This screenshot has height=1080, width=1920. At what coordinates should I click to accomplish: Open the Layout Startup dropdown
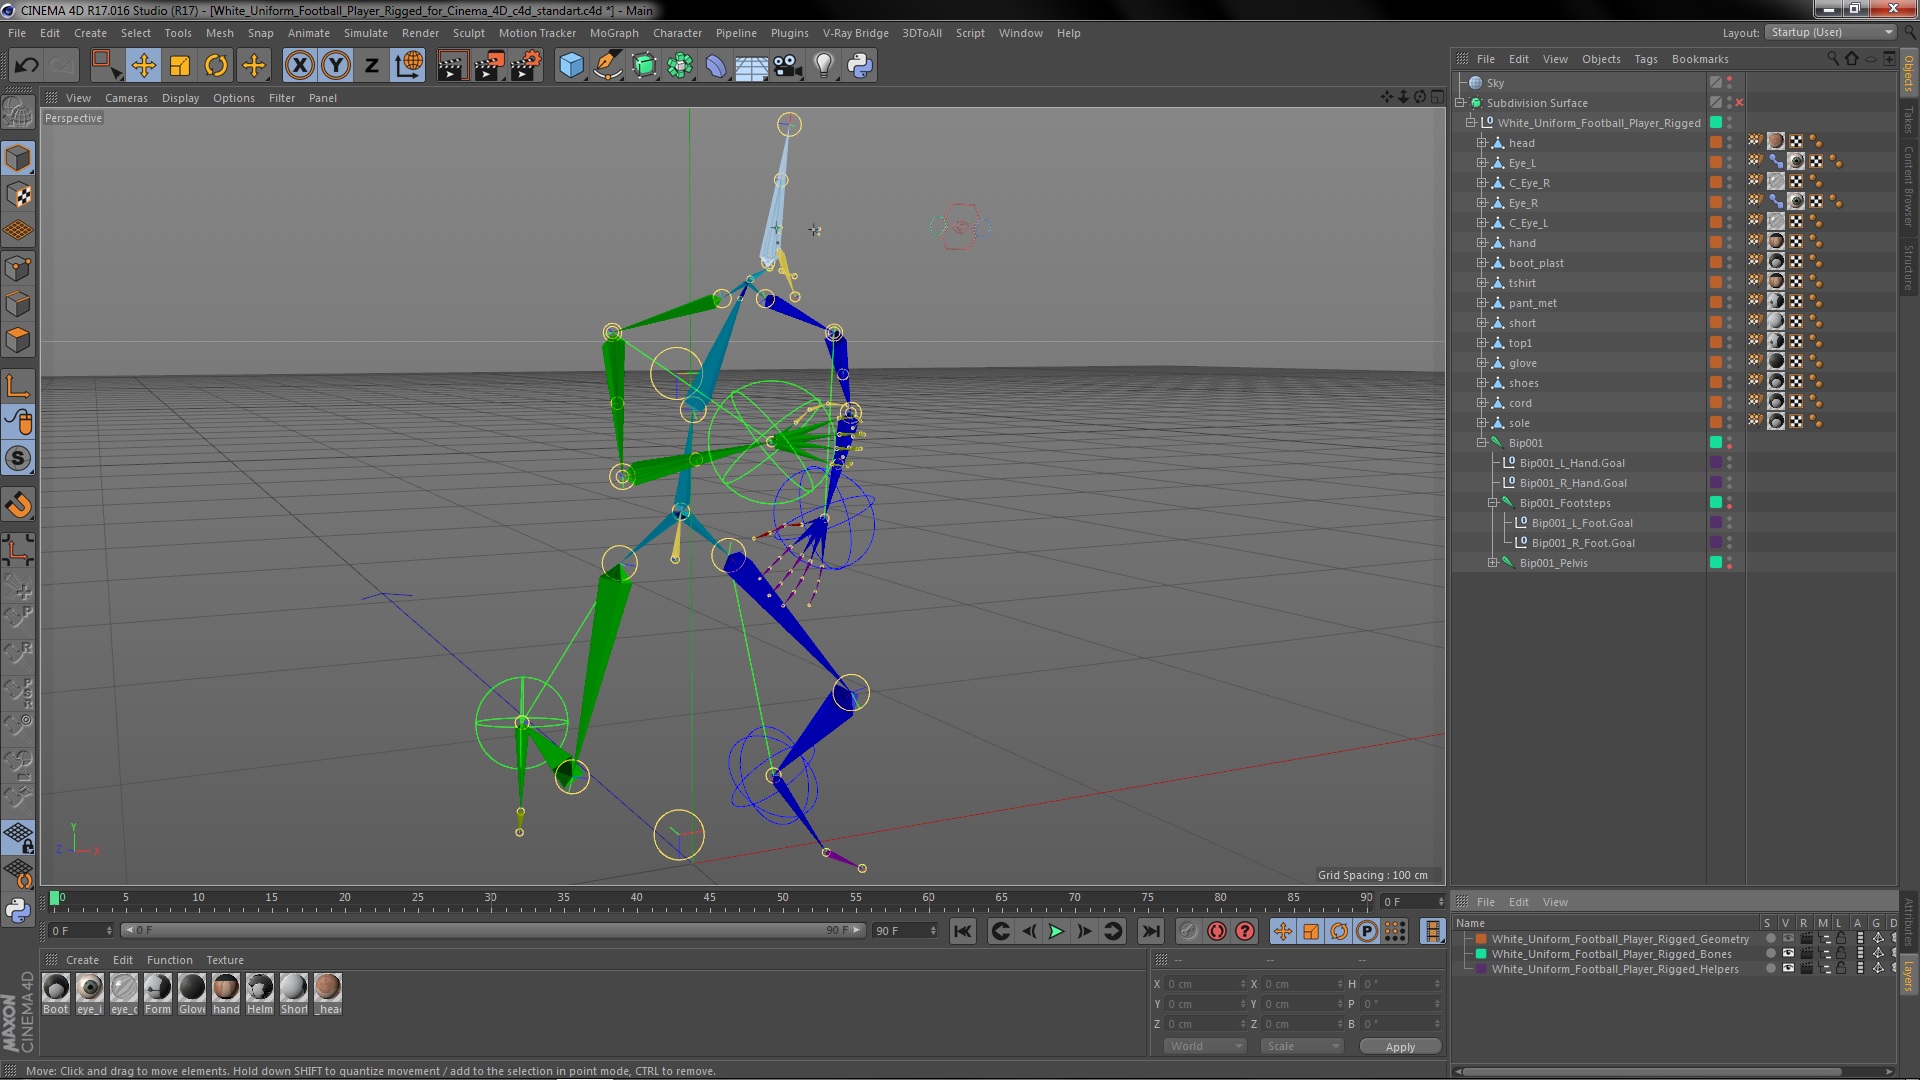(1830, 33)
